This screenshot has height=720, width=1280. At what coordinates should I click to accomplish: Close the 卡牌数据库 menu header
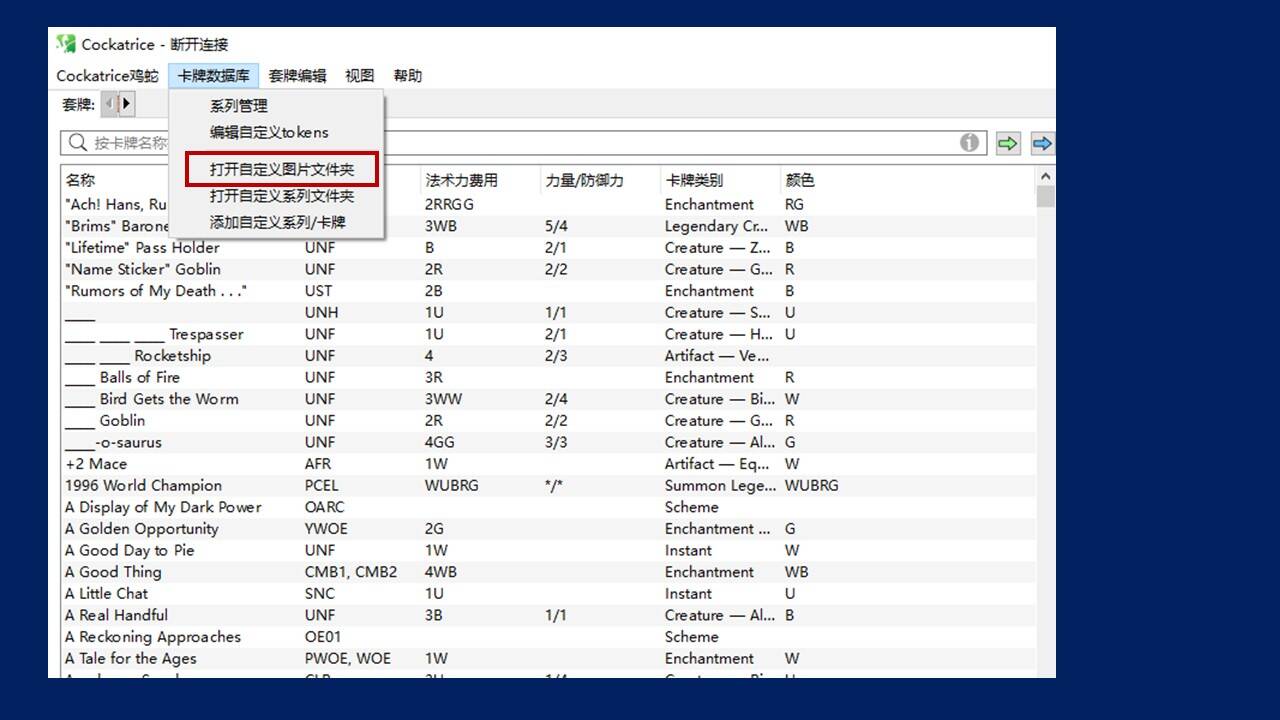pyautogui.click(x=214, y=76)
